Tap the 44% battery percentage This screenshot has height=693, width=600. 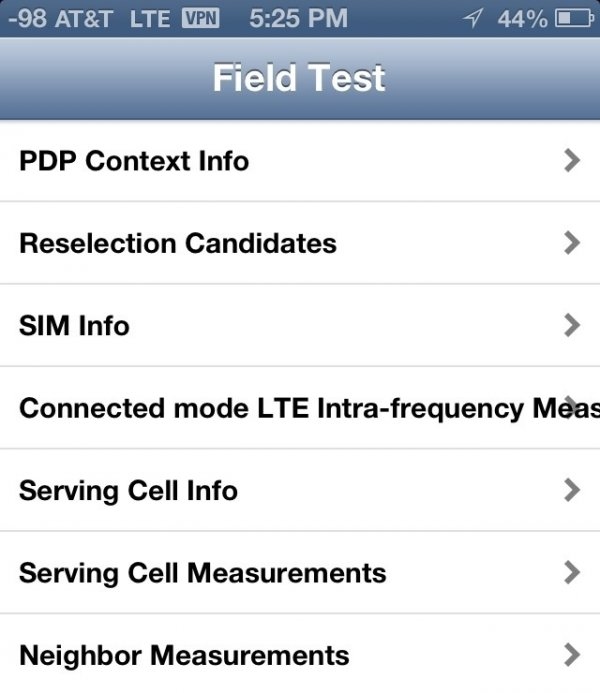(522, 18)
